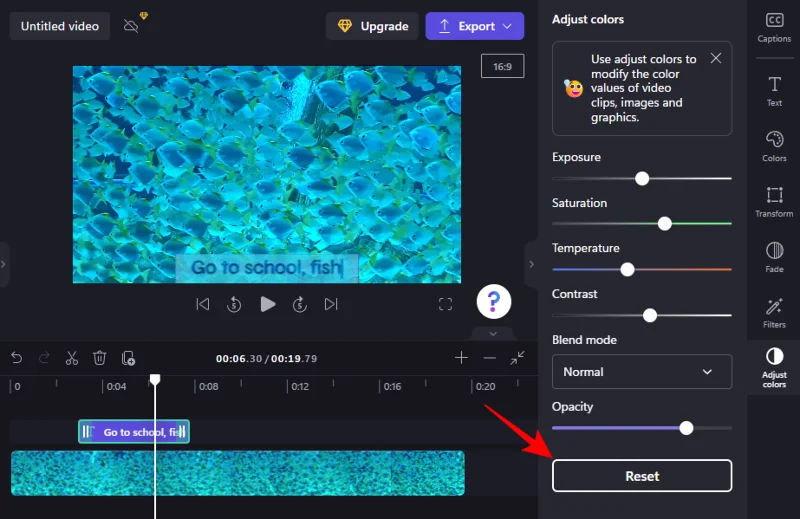Fit the timeline to screen
Image resolution: width=800 pixels, height=519 pixels.
517,358
